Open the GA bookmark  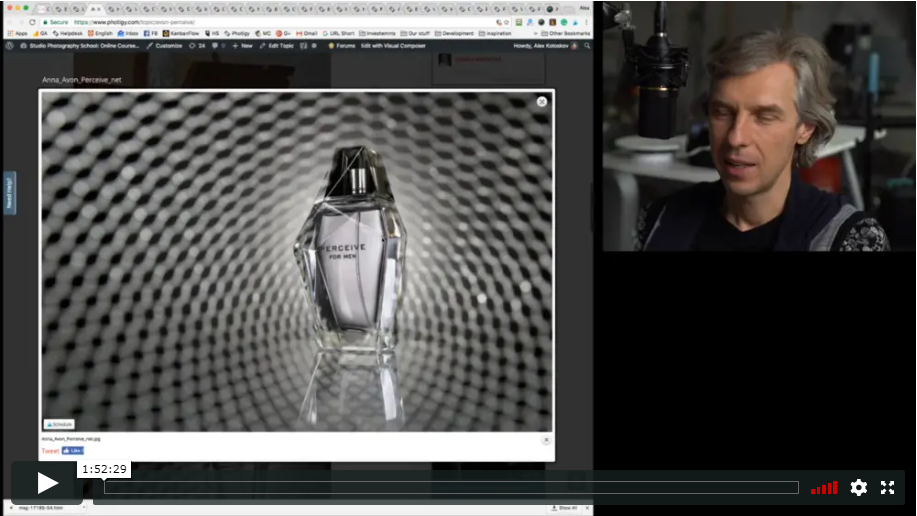click(40, 33)
